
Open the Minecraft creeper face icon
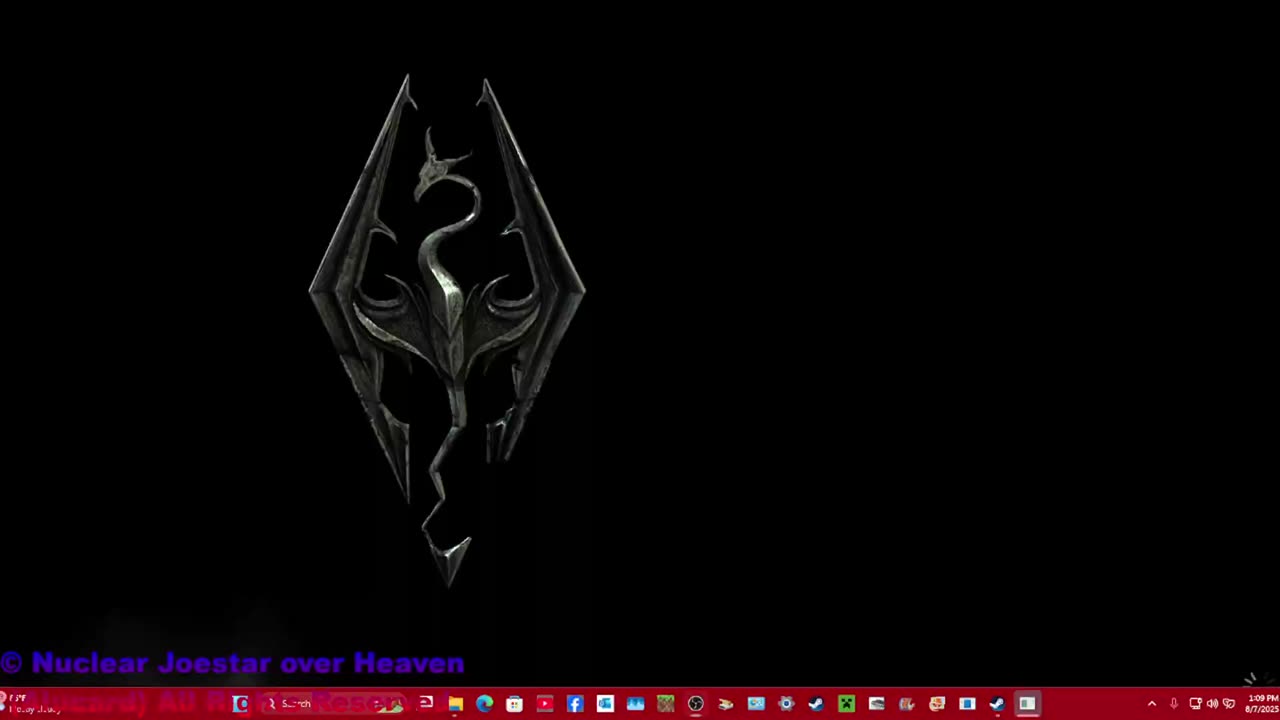pyautogui.click(x=846, y=703)
